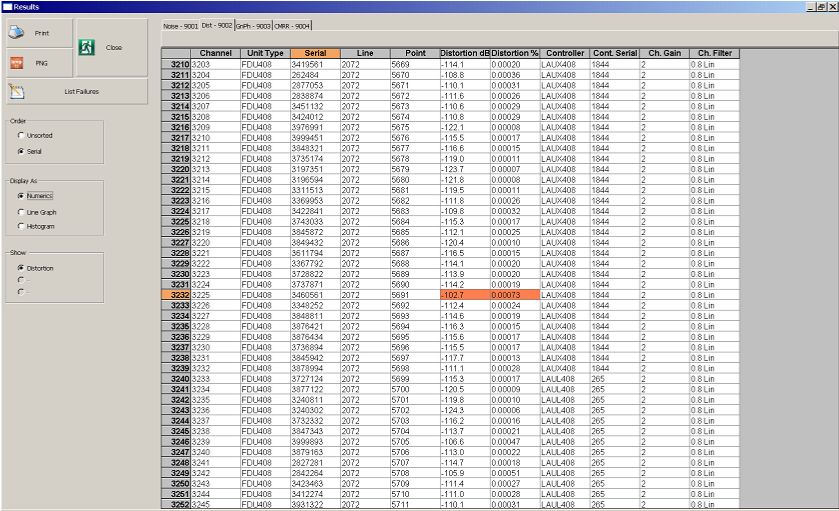Choose Line Graph display mode
This screenshot has height=511, width=839.
[x=37, y=212]
